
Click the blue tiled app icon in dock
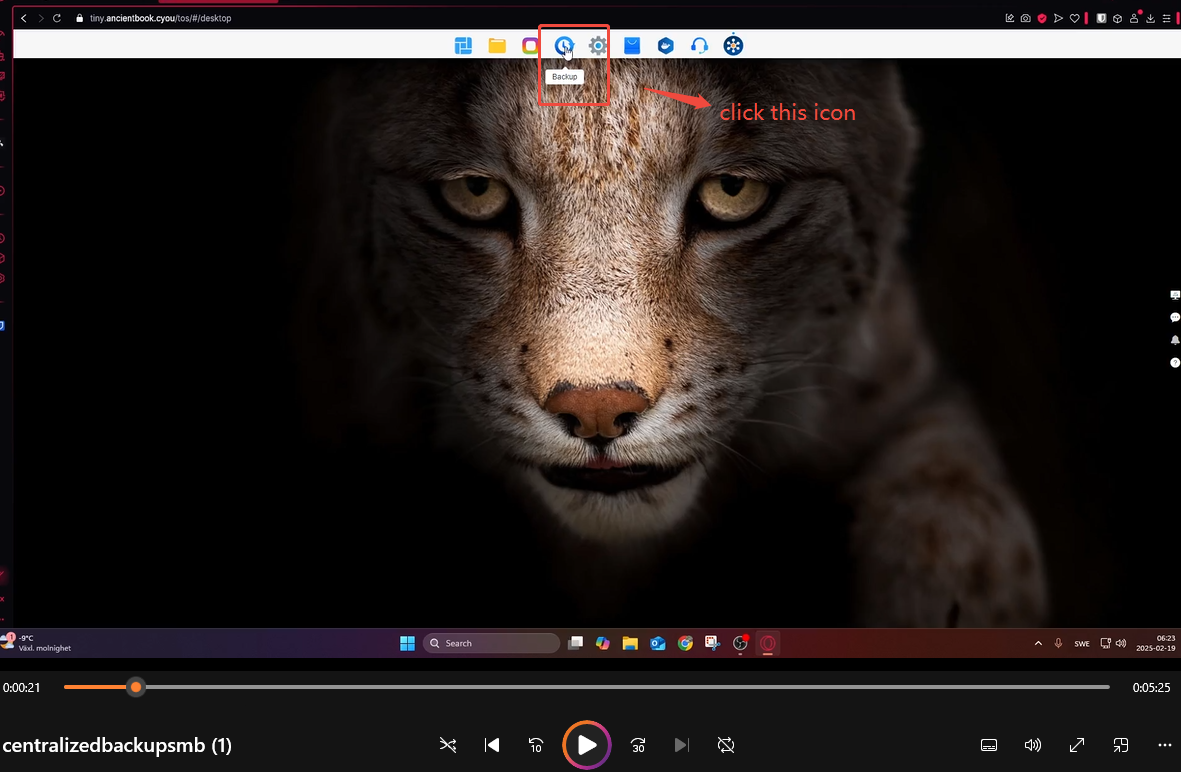point(463,46)
